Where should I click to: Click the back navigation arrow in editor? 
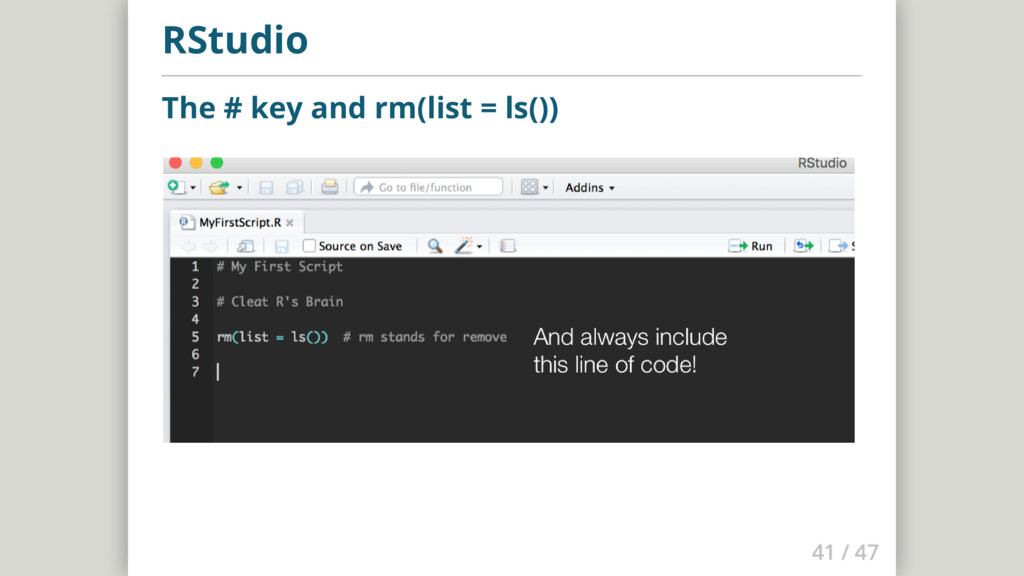(x=189, y=246)
